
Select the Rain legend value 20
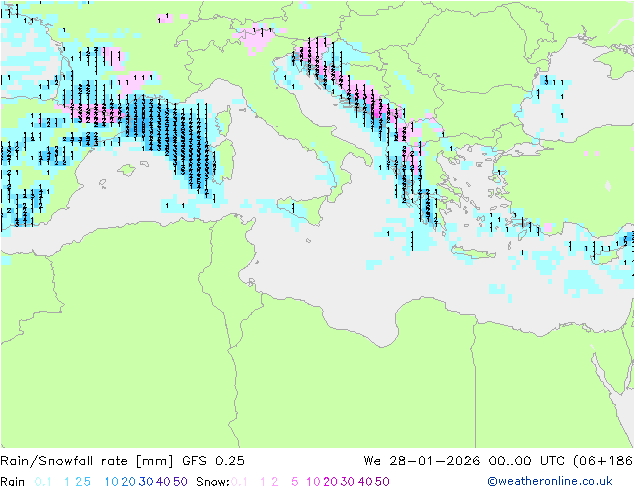click(129, 482)
